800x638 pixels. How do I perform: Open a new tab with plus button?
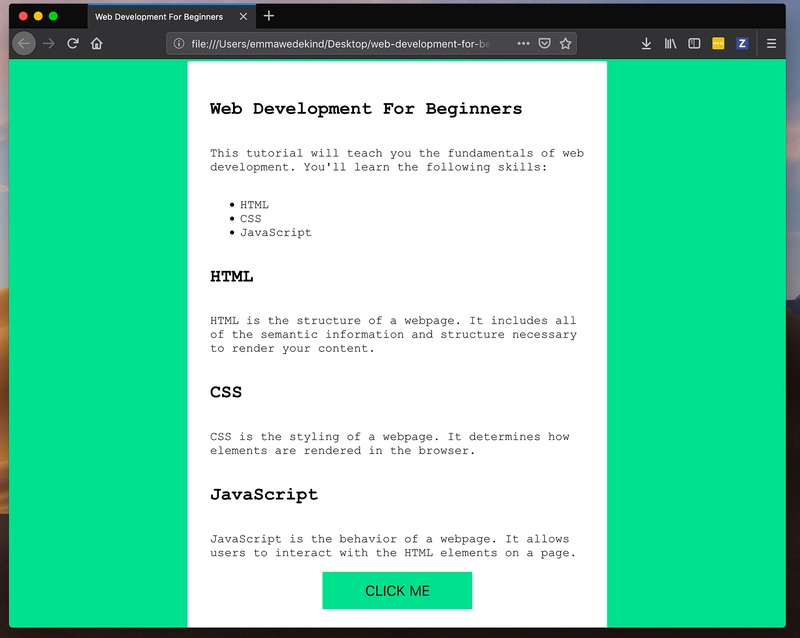coord(269,16)
